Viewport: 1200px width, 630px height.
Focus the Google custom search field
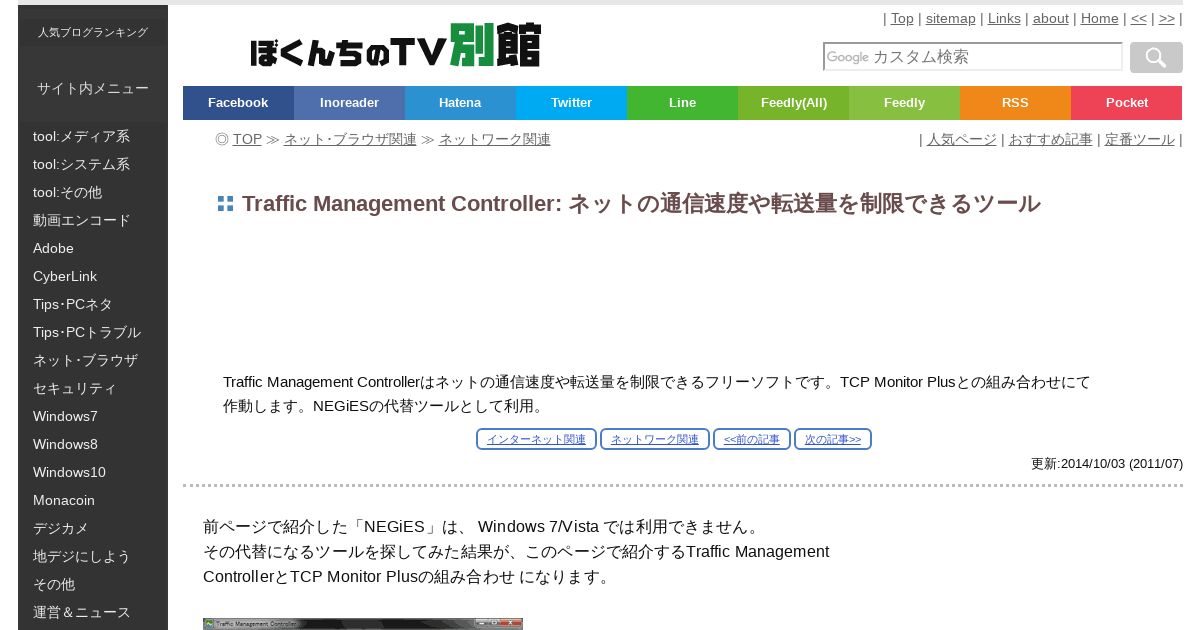pyautogui.click(x=973, y=57)
